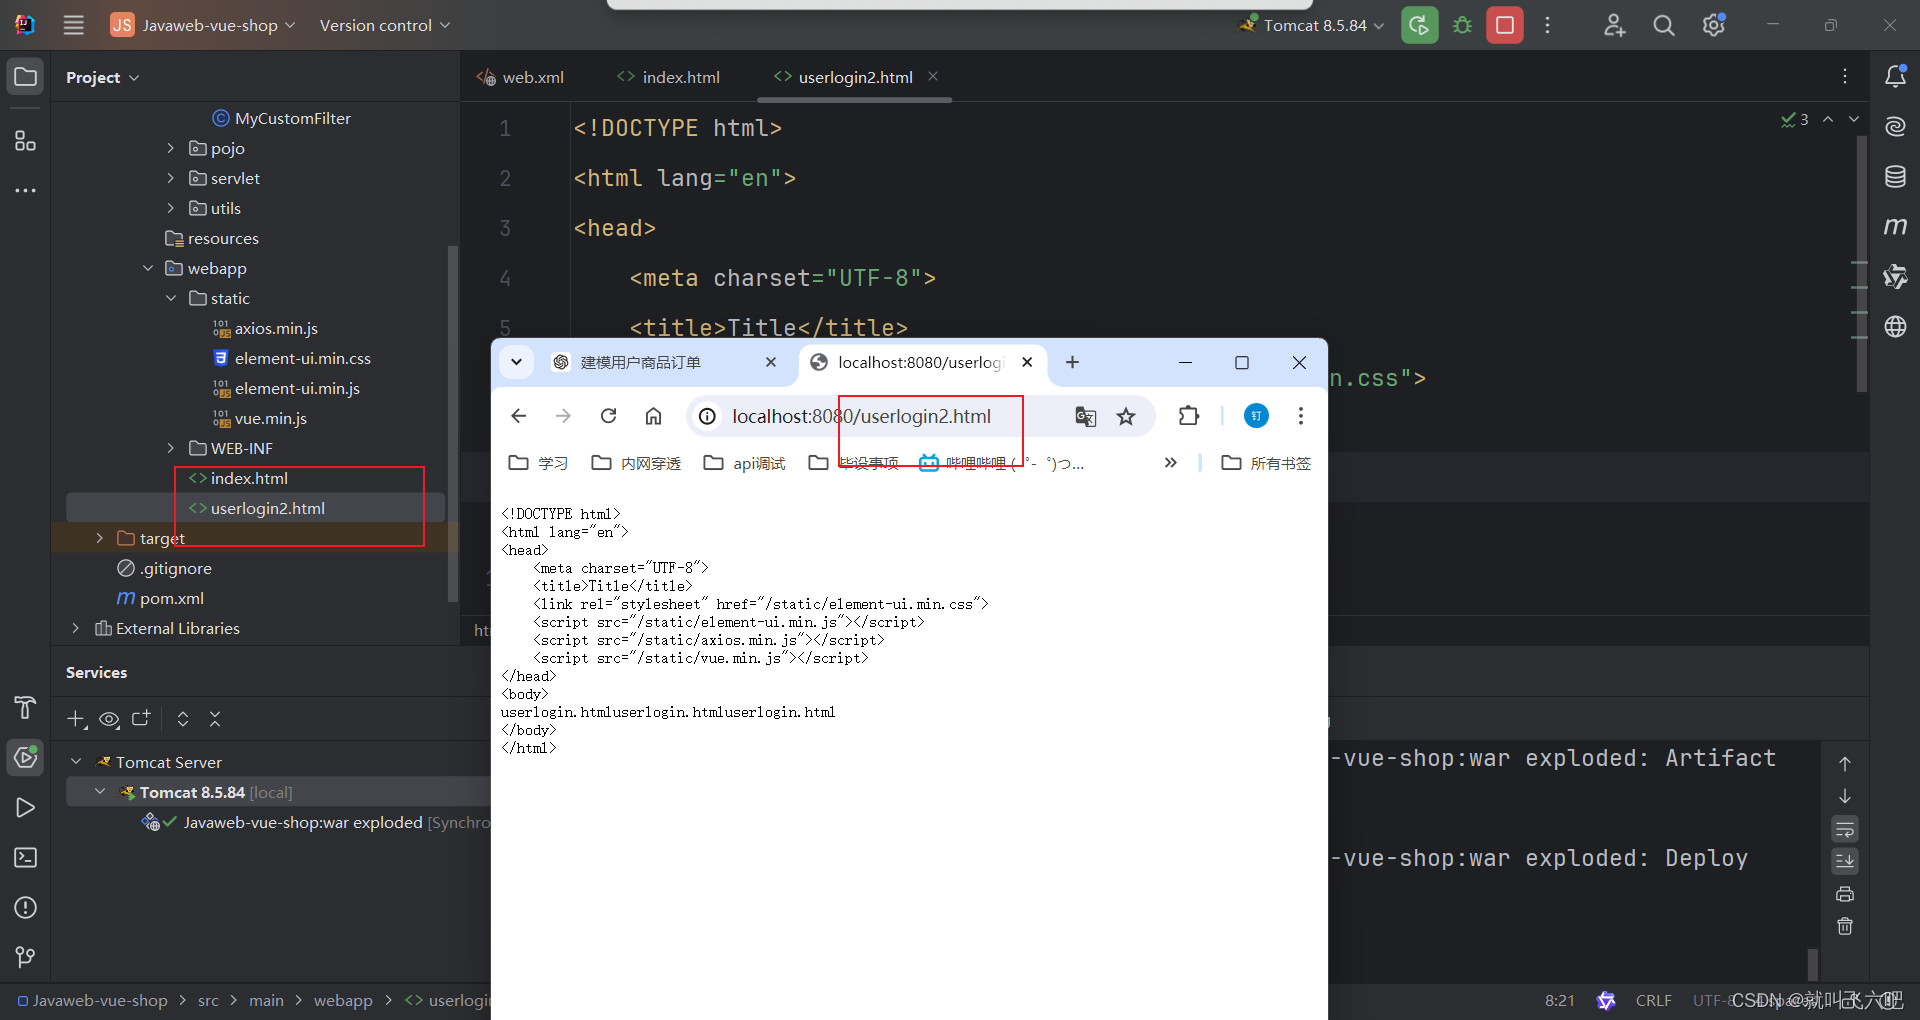
Task: Open Project tool window folder icon
Action: [x=25, y=77]
